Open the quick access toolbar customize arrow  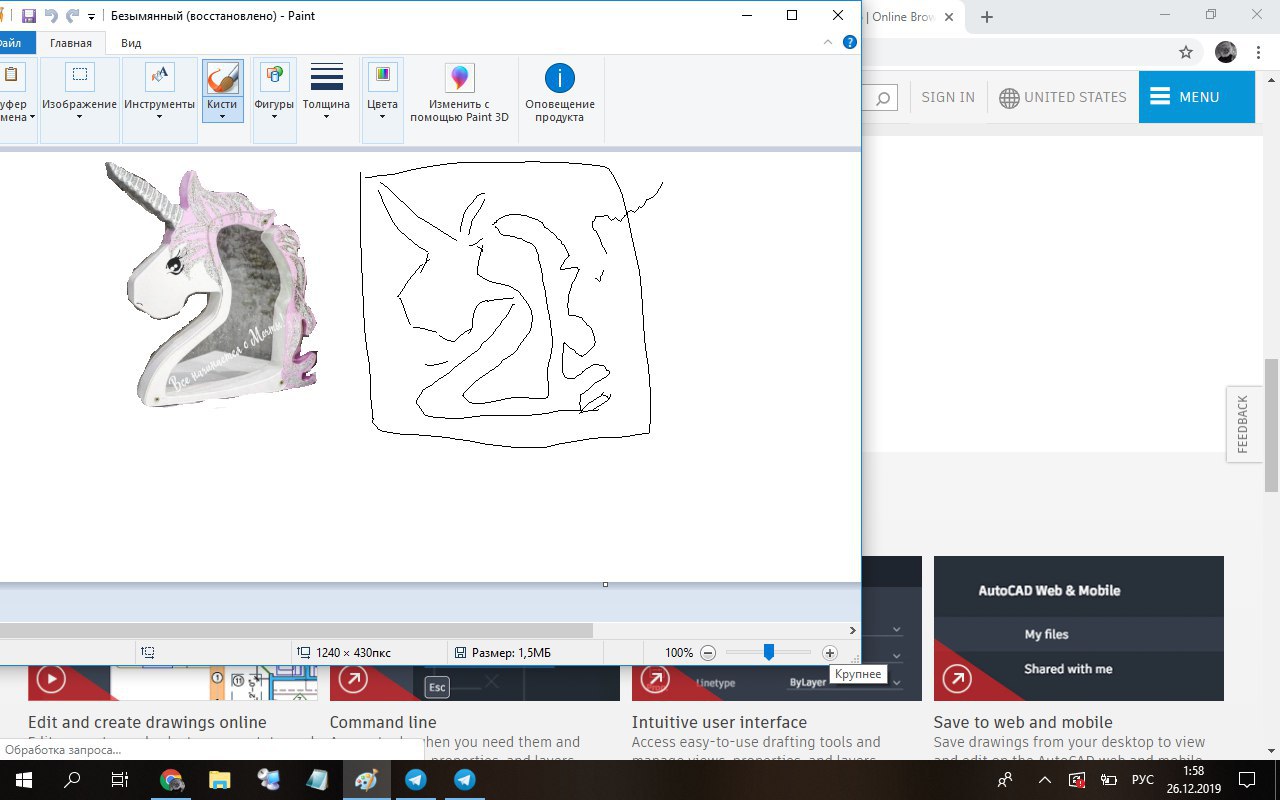[92, 17]
